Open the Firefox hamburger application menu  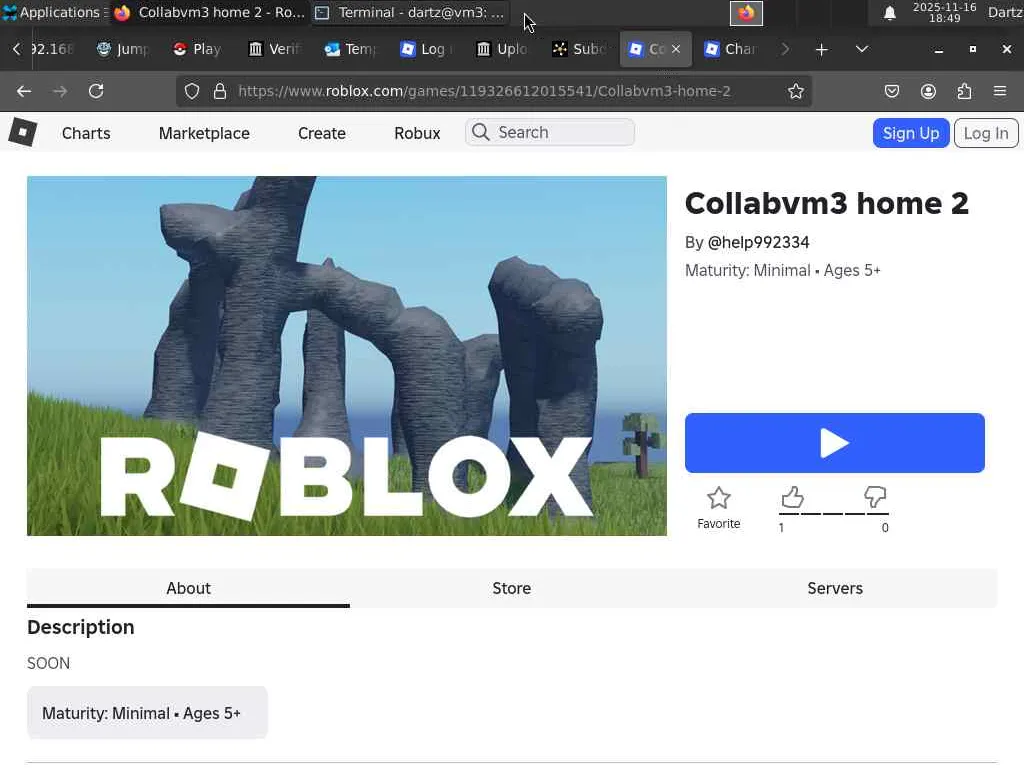(999, 91)
